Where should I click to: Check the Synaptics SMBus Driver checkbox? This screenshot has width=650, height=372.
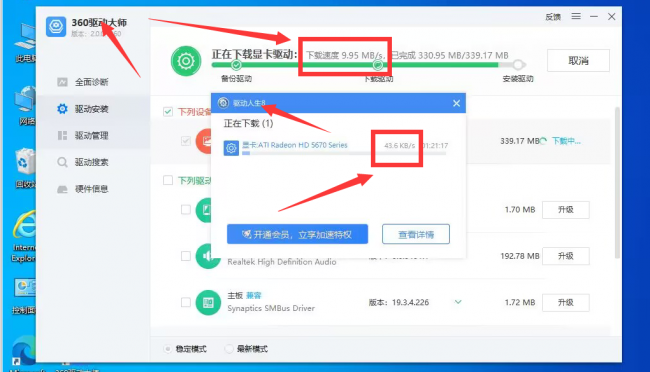pos(186,302)
